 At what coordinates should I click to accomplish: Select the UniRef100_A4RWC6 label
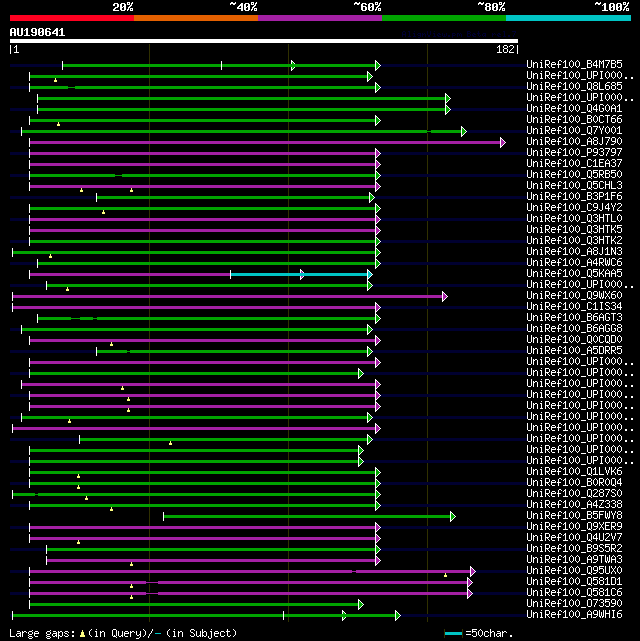pos(574,263)
